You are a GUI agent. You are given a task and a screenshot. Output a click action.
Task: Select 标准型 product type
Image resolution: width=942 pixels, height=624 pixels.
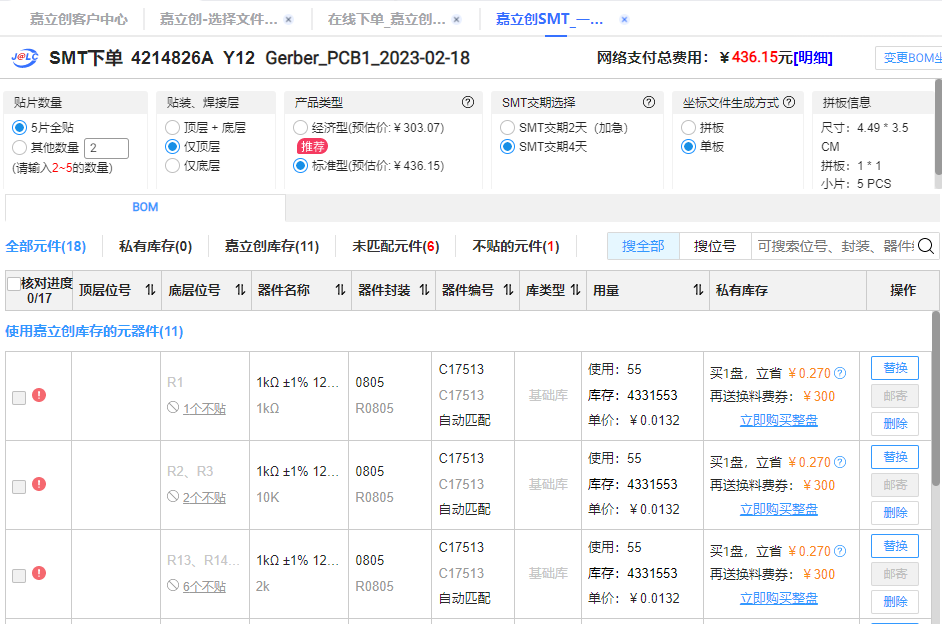[300, 166]
